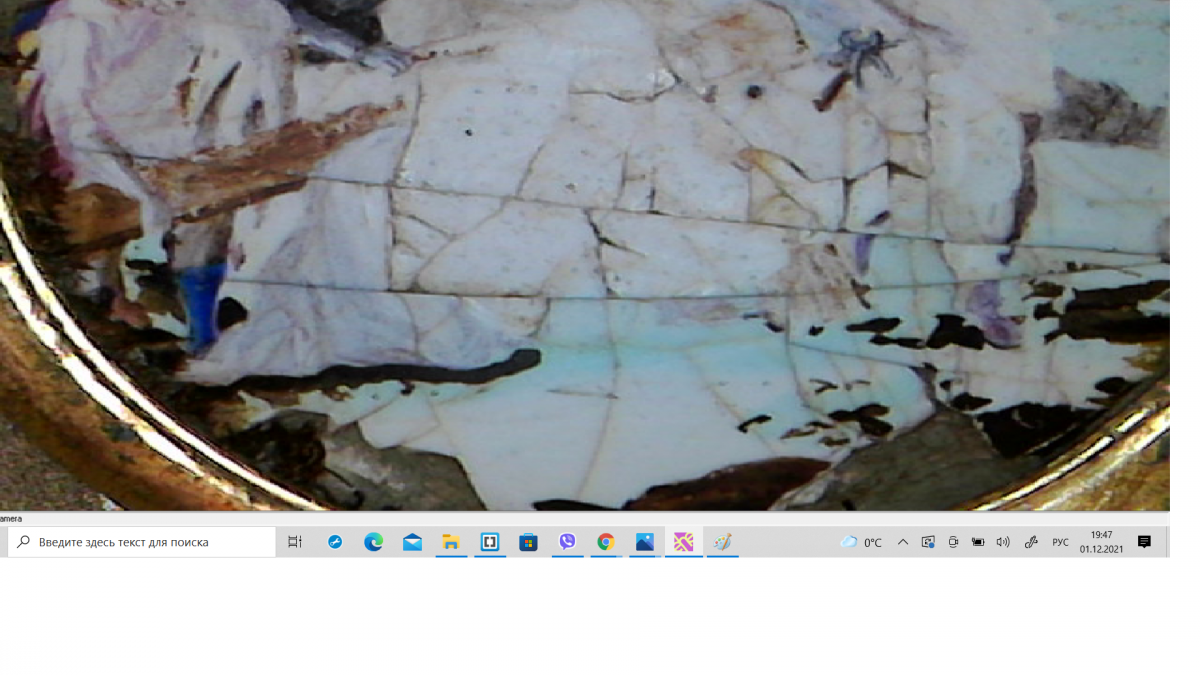
Task: Open Microsoft Store from the taskbar
Action: (528, 542)
